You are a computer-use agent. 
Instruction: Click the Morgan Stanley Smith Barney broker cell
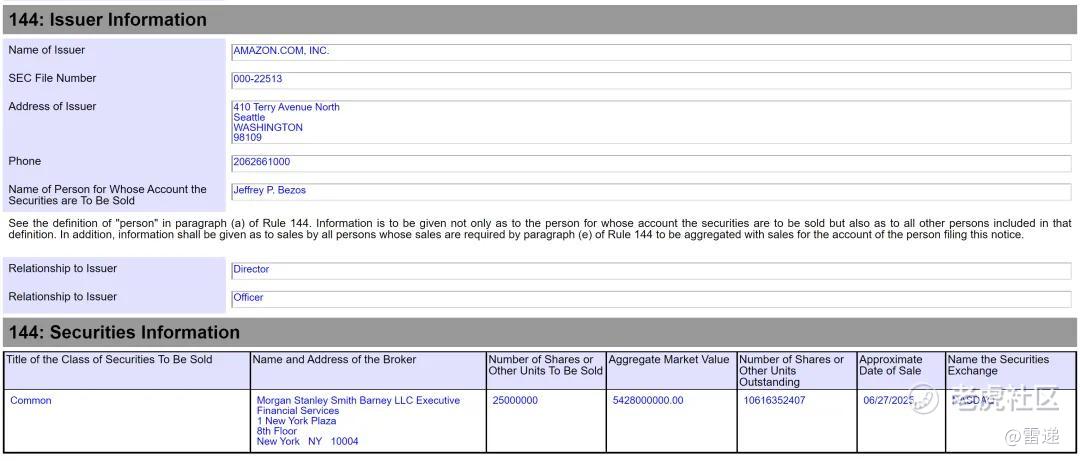pyautogui.click(x=368, y=421)
